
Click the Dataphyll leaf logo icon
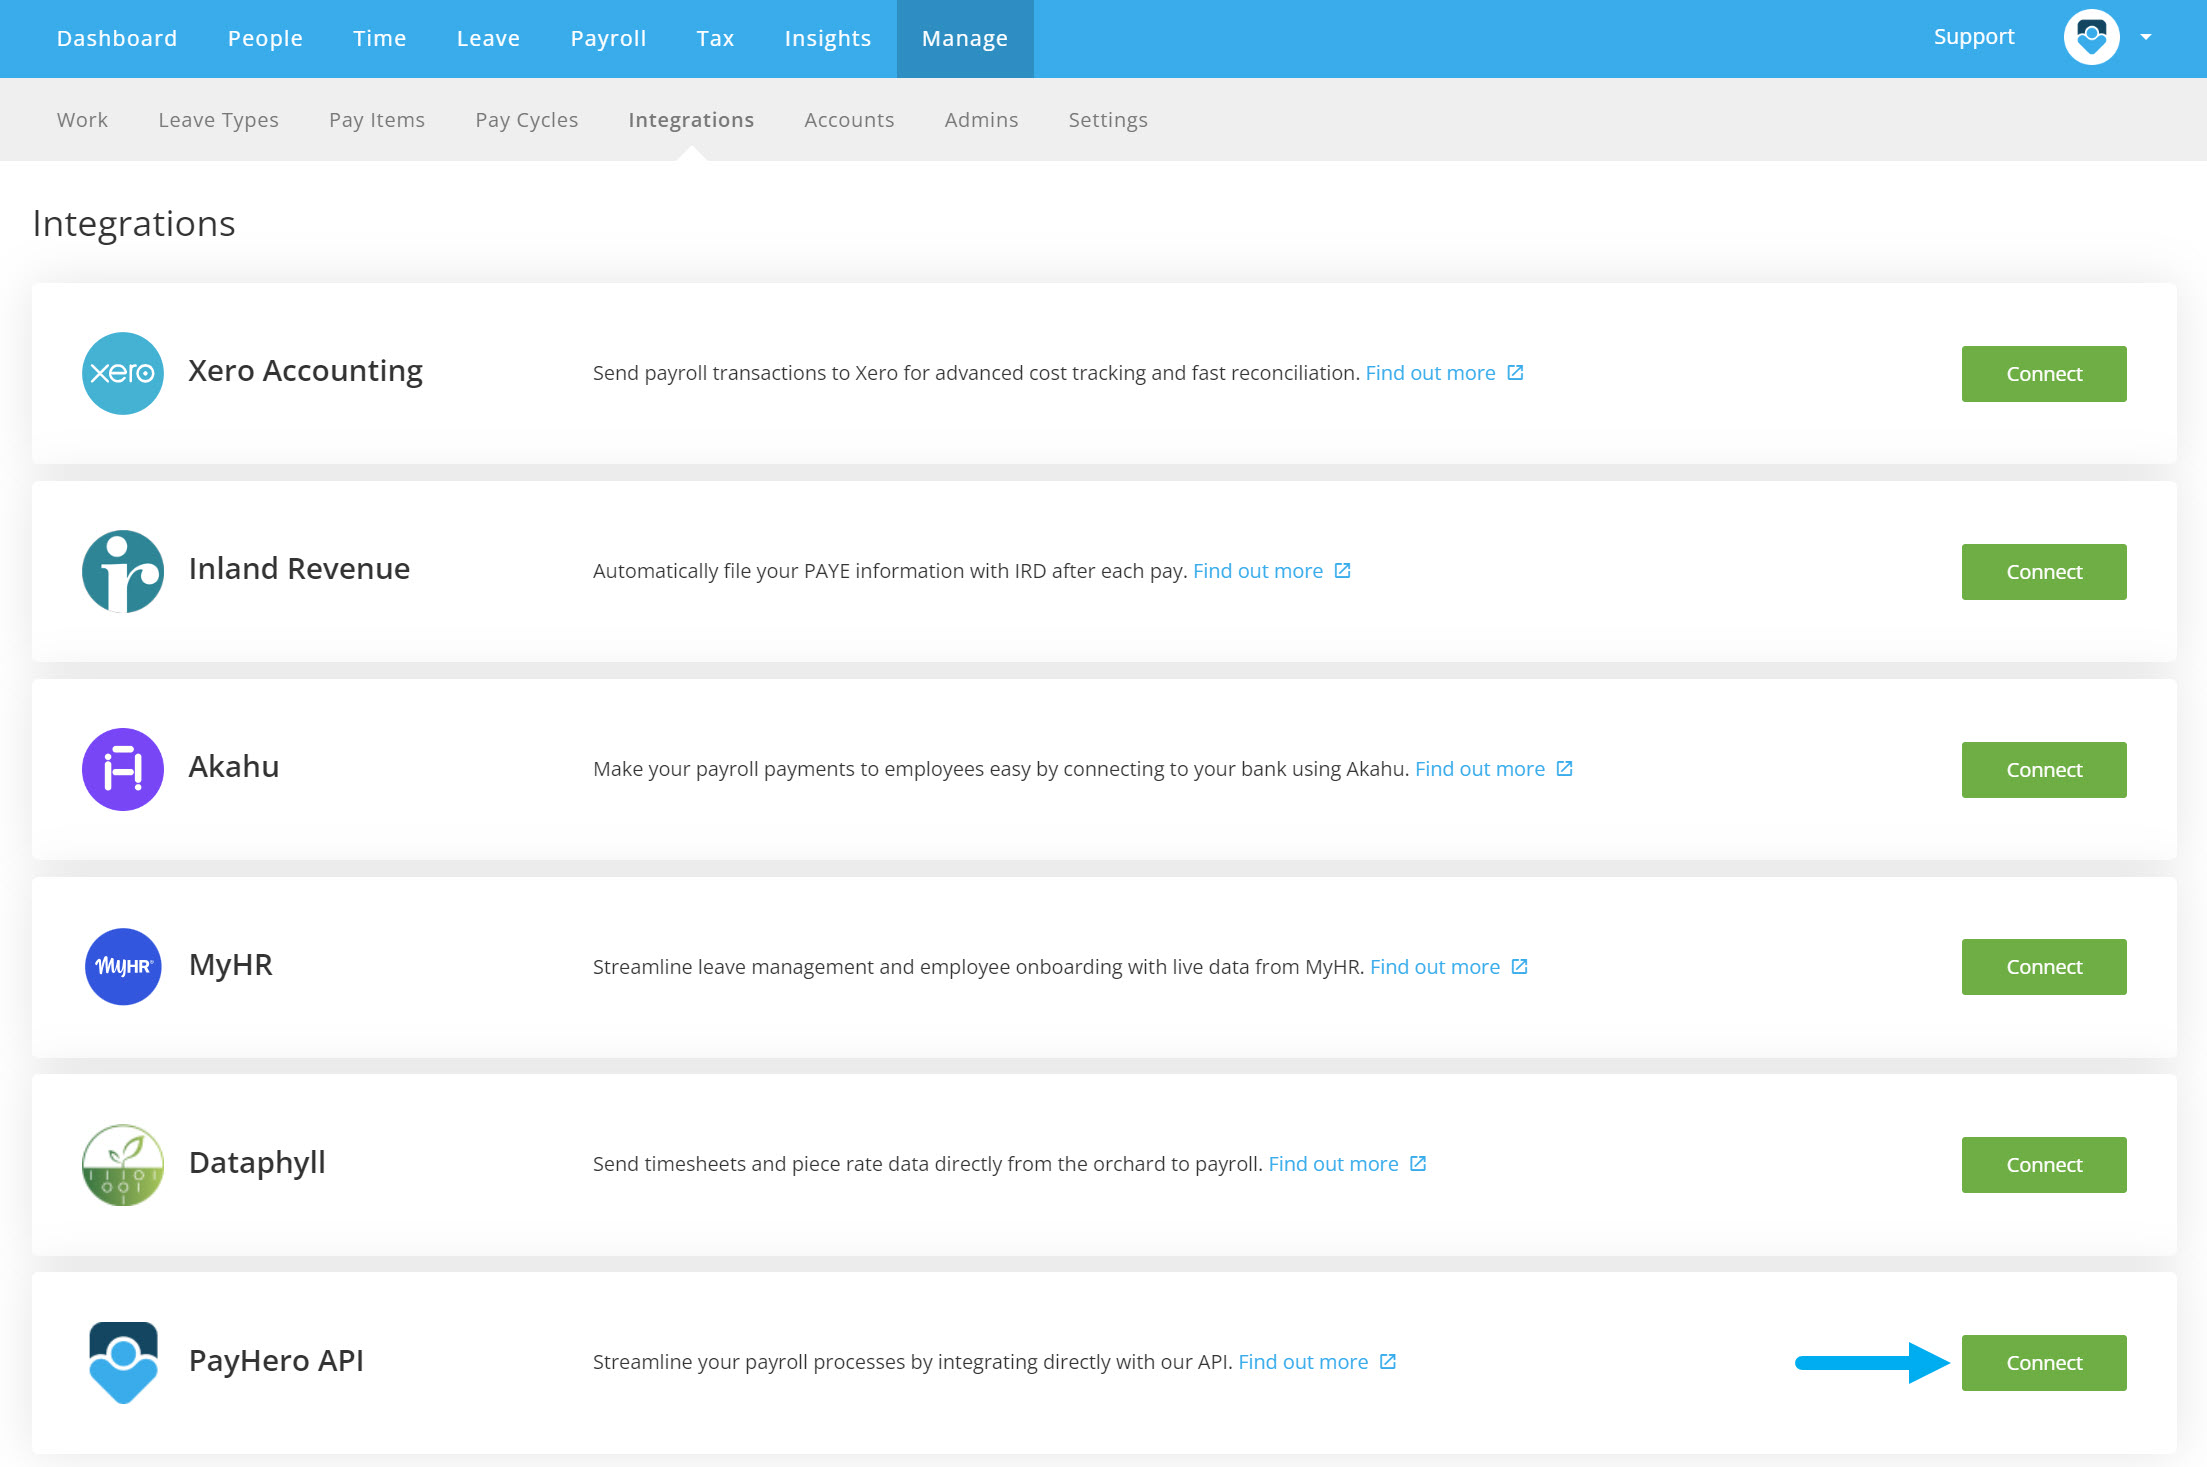pyautogui.click(x=123, y=1164)
